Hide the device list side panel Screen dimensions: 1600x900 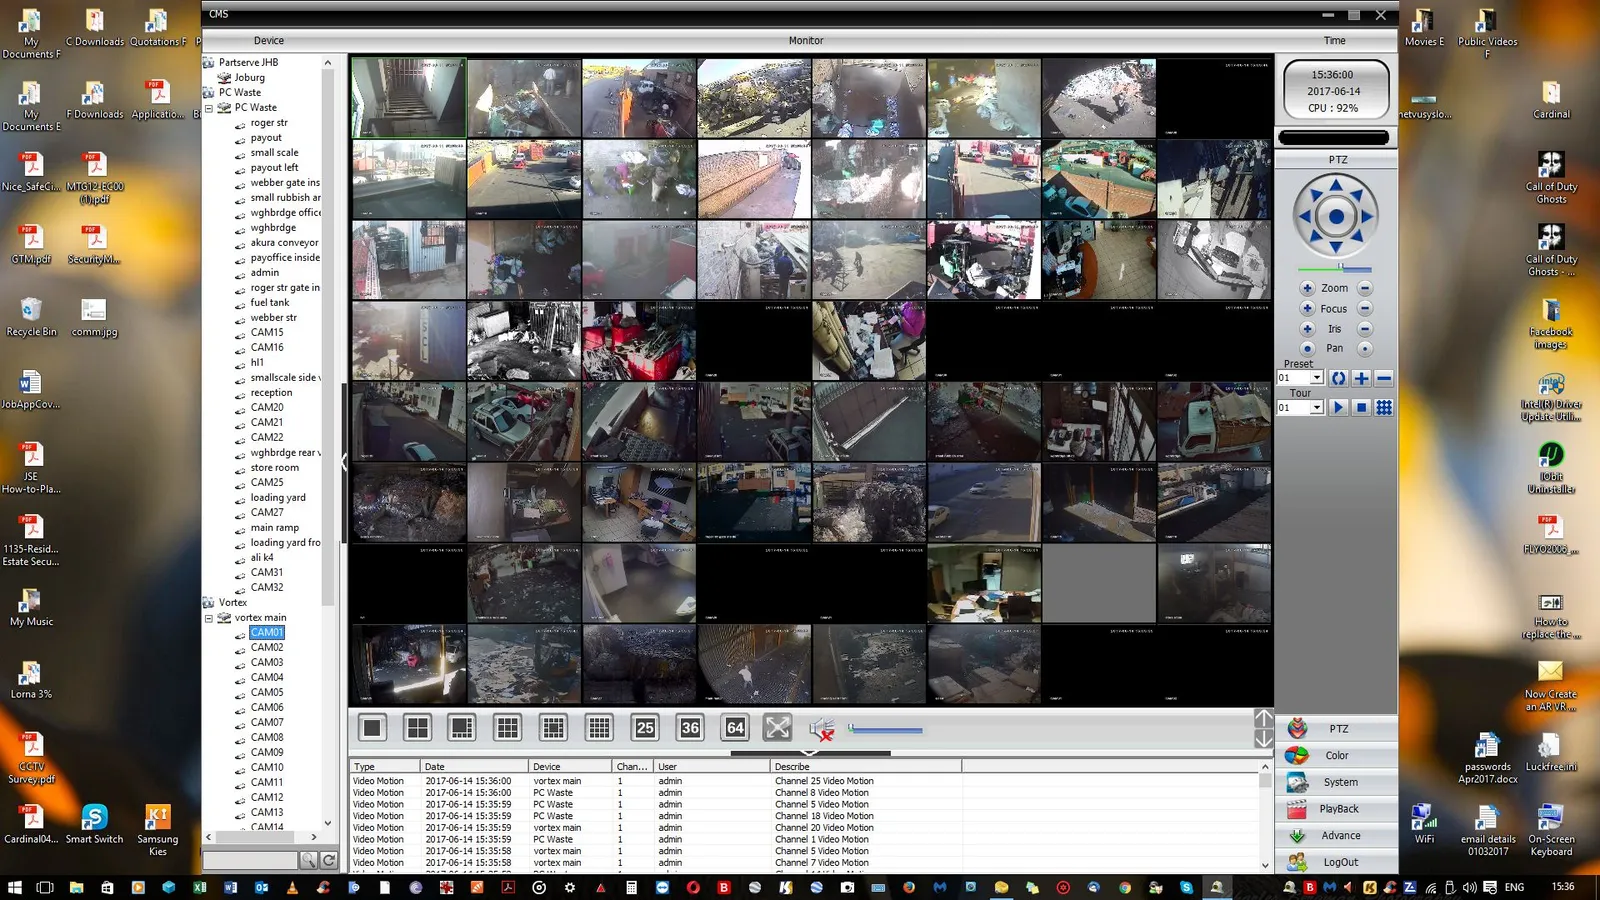(344, 462)
